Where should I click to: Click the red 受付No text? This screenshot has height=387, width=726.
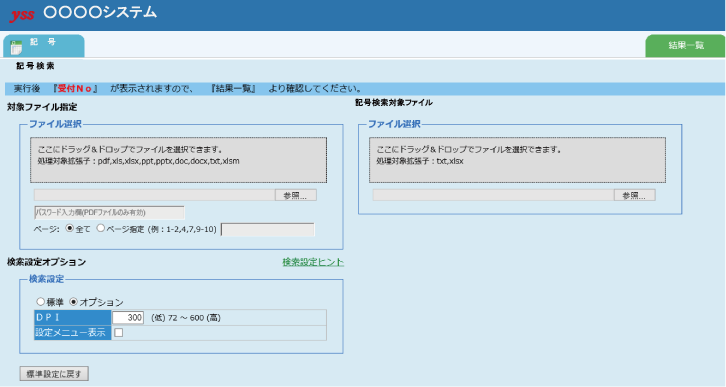[x=75, y=88]
